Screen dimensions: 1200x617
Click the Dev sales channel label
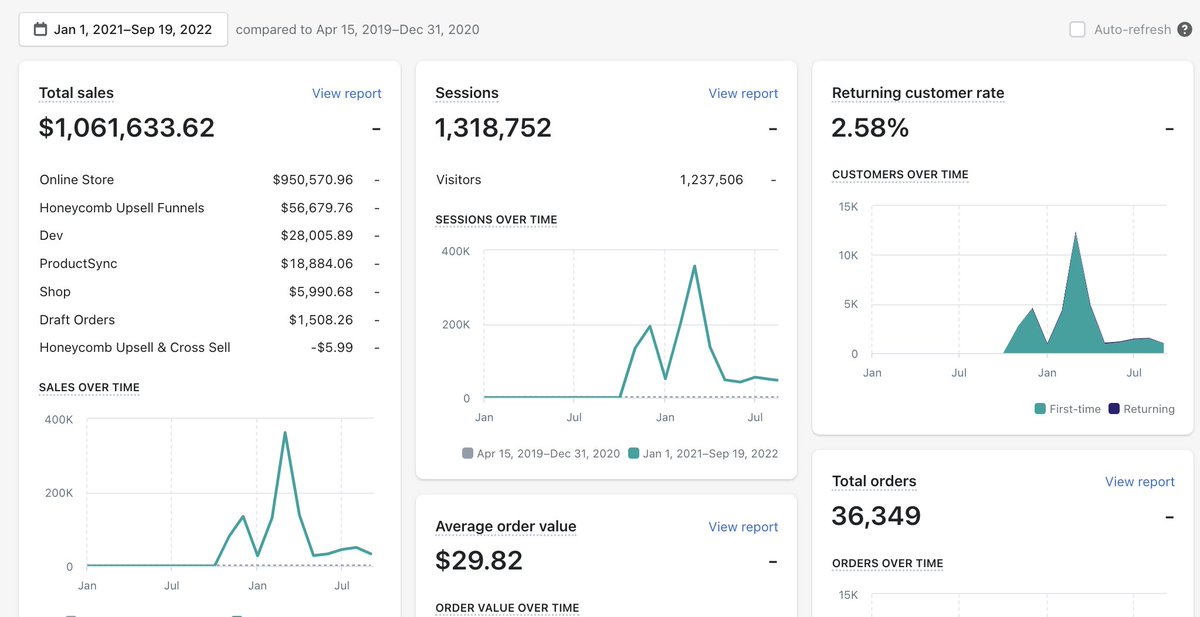pyautogui.click(x=51, y=236)
